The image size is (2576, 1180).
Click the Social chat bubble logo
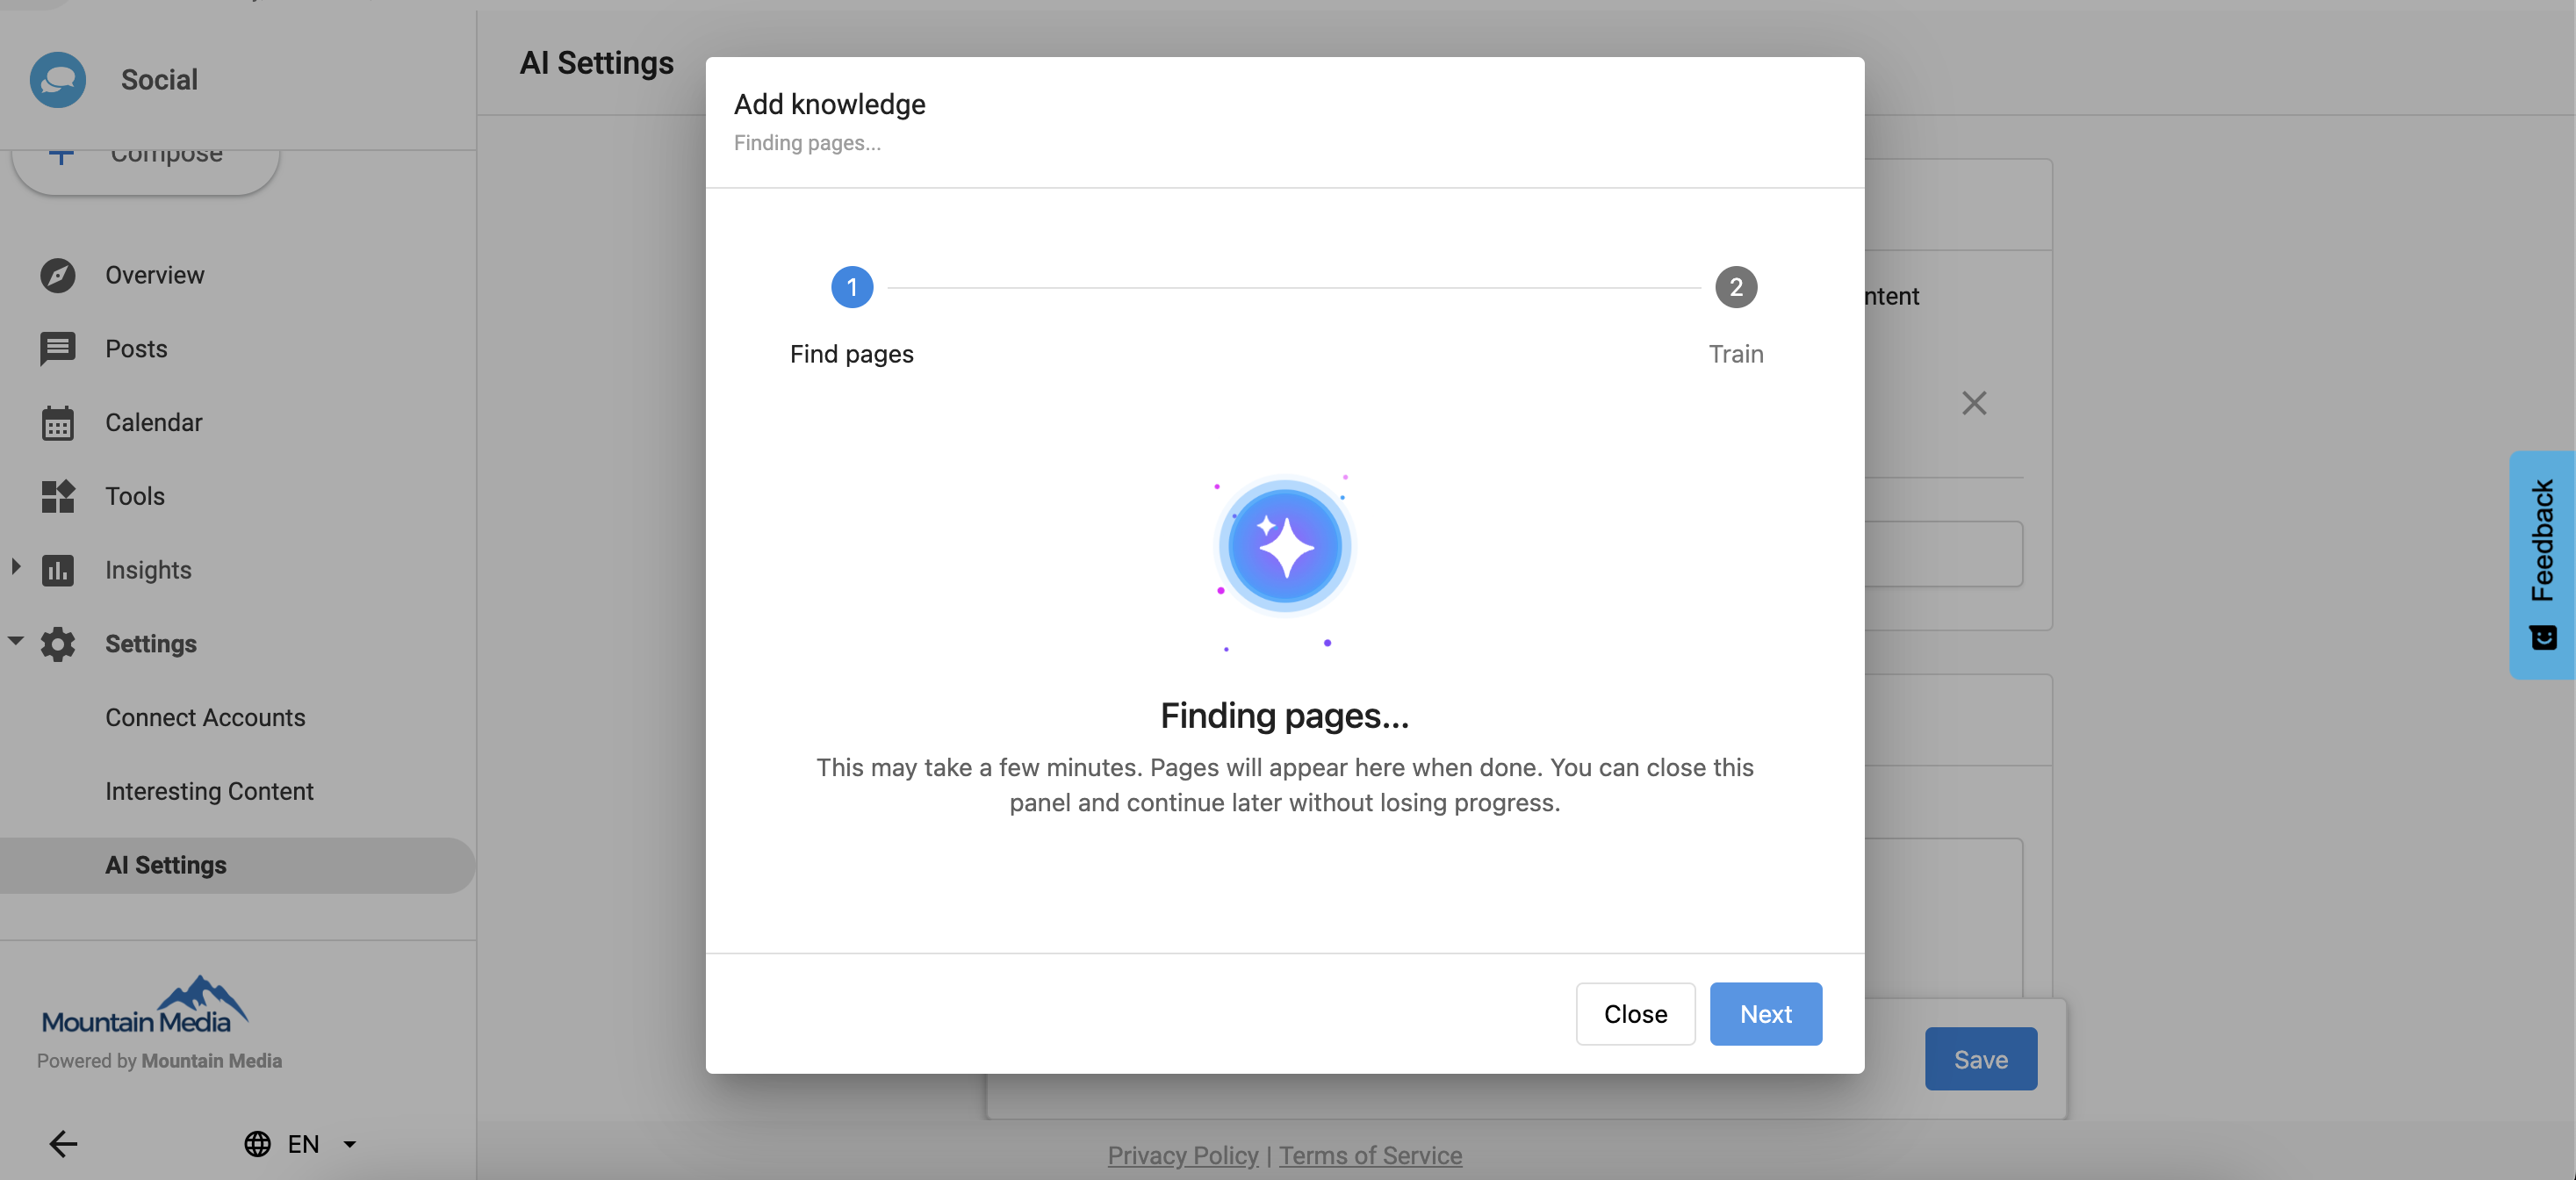tap(58, 80)
